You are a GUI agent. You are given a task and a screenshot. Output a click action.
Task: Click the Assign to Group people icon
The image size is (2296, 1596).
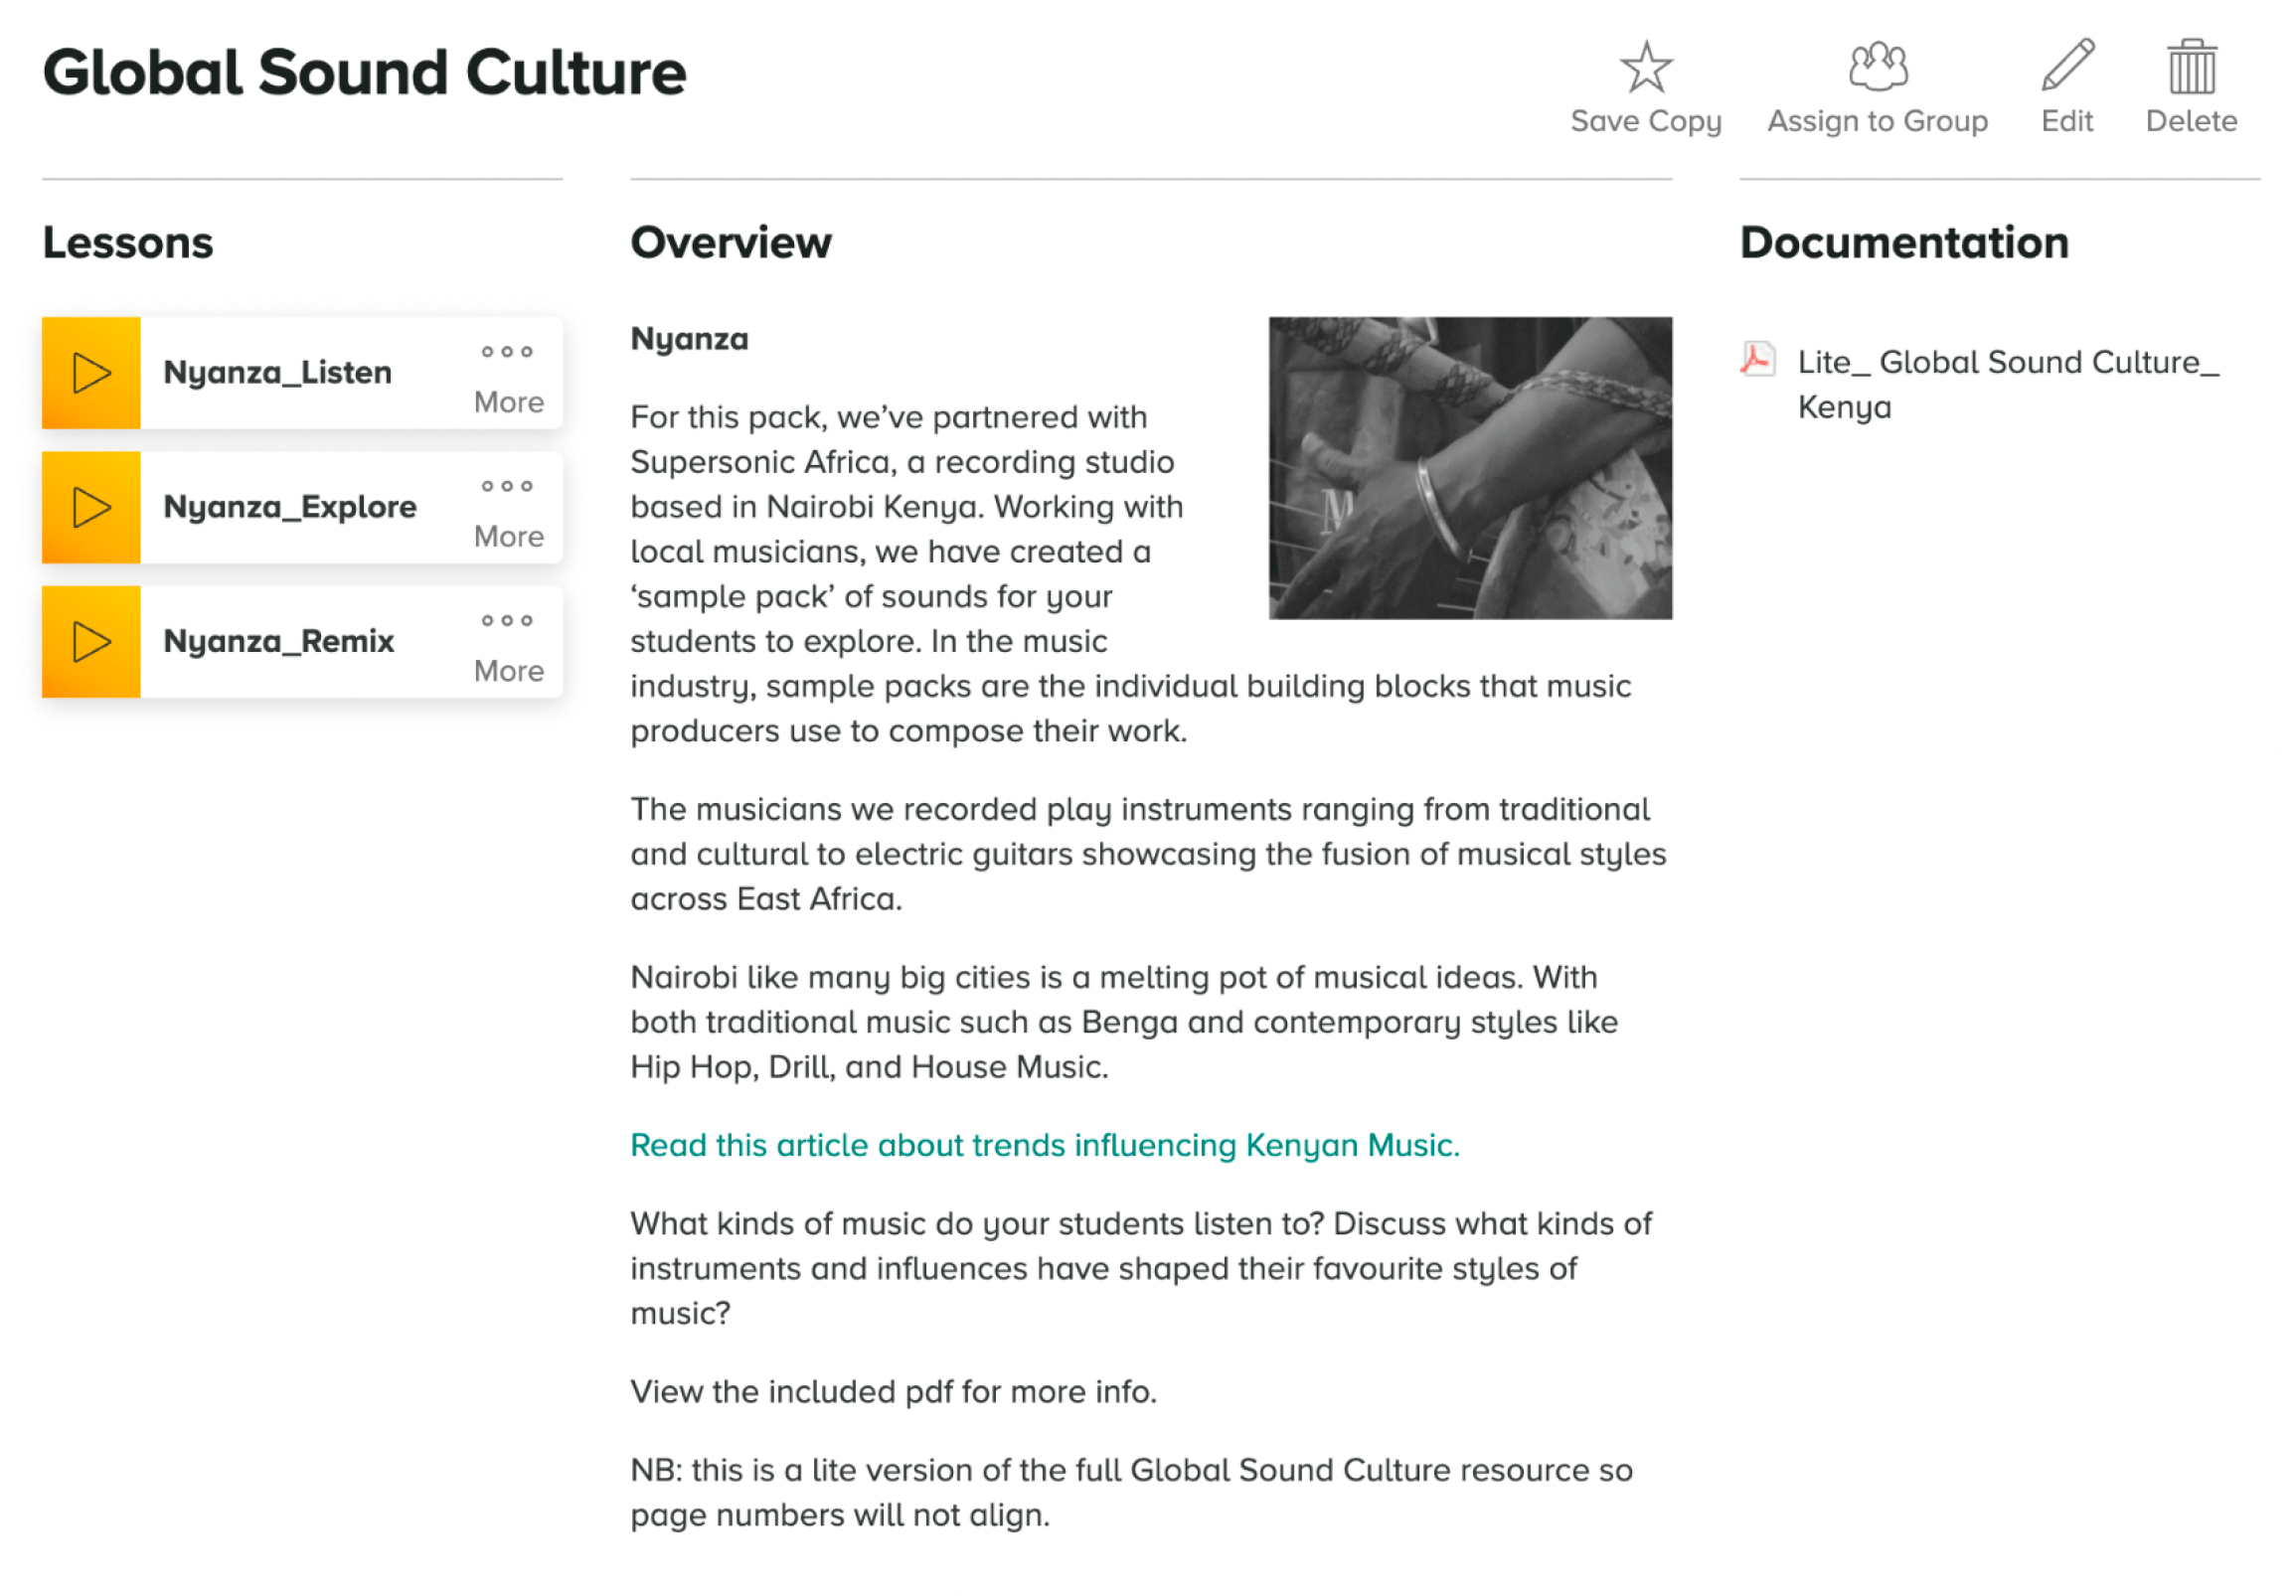(x=1877, y=66)
